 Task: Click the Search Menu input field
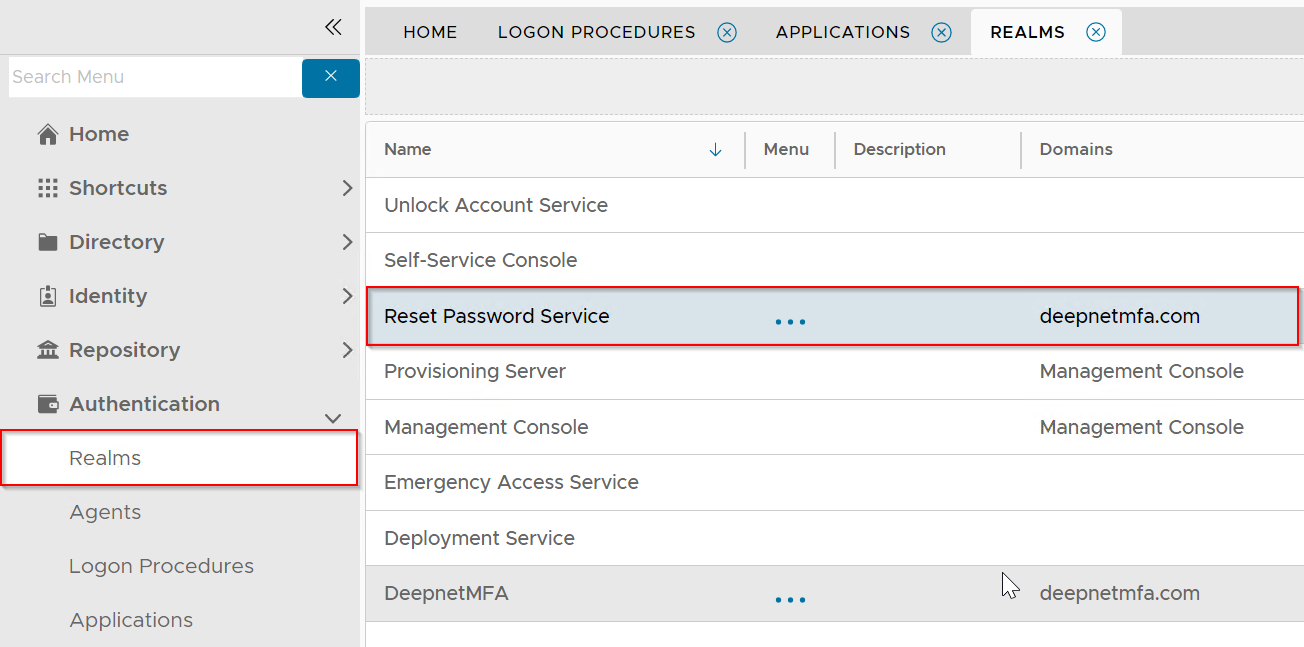click(154, 77)
